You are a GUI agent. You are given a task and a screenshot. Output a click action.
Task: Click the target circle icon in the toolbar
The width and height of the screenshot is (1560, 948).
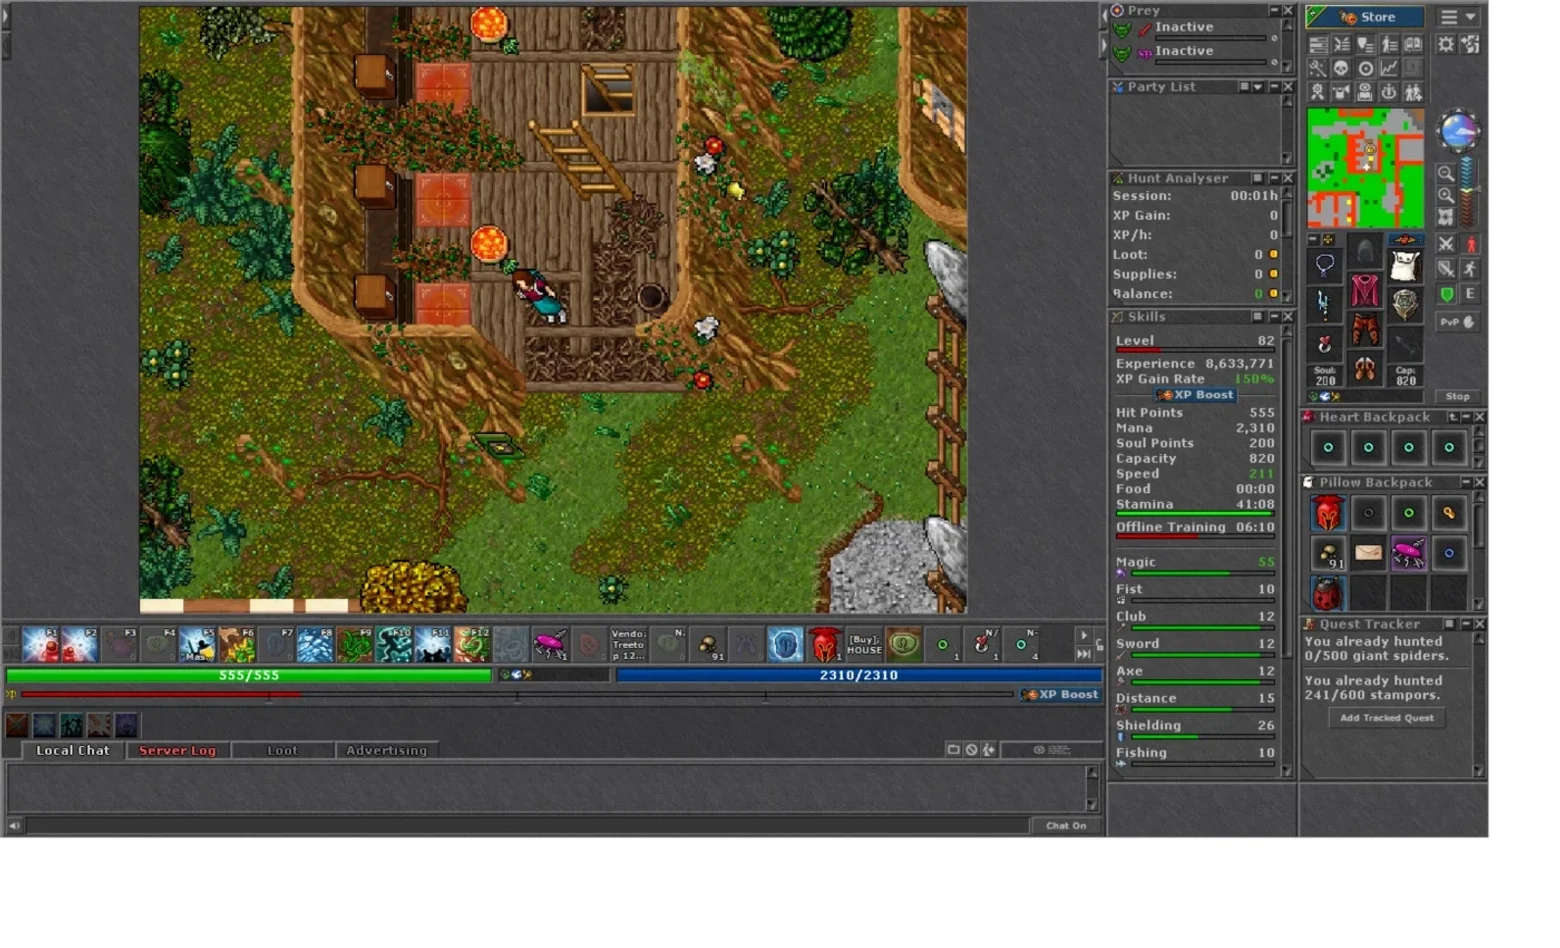[1365, 68]
